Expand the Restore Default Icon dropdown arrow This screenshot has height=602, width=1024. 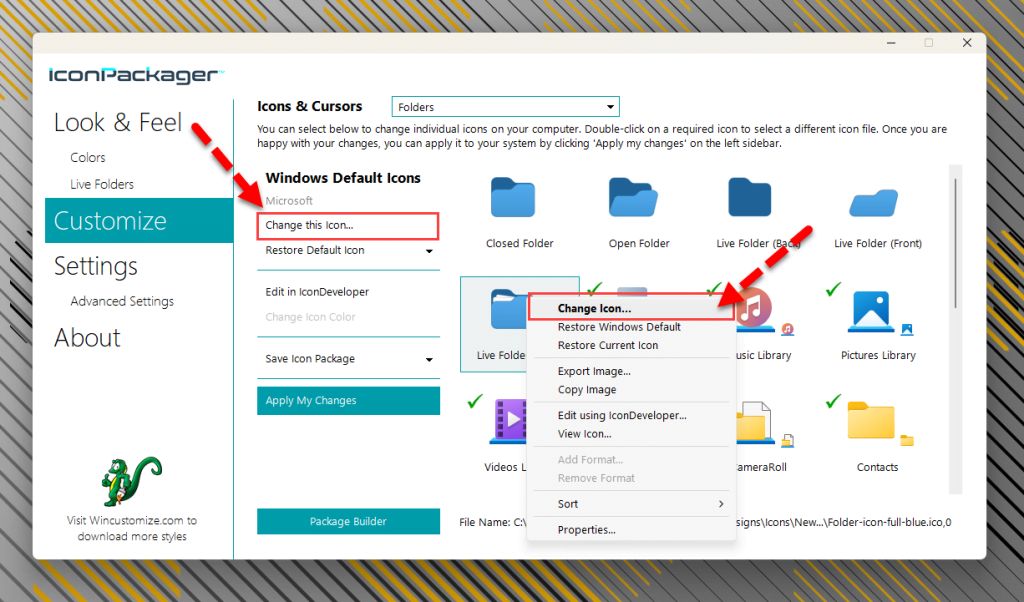[x=430, y=253]
